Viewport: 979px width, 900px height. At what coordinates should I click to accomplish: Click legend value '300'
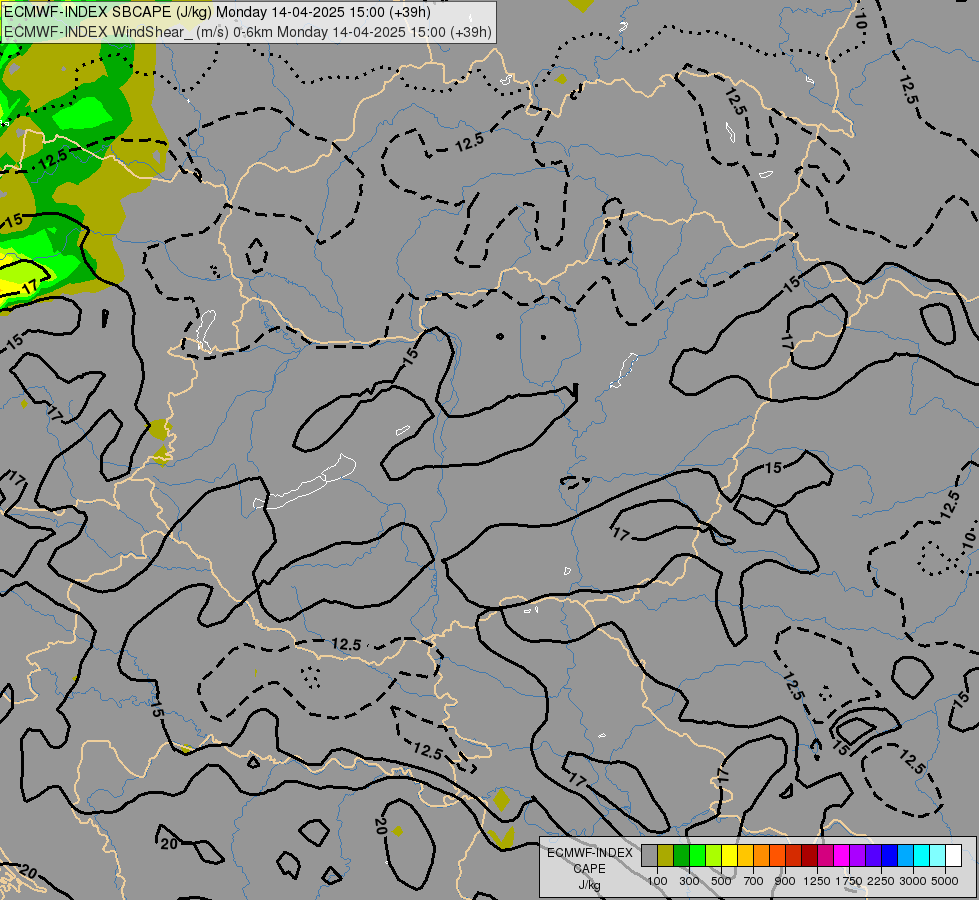pyautogui.click(x=689, y=881)
